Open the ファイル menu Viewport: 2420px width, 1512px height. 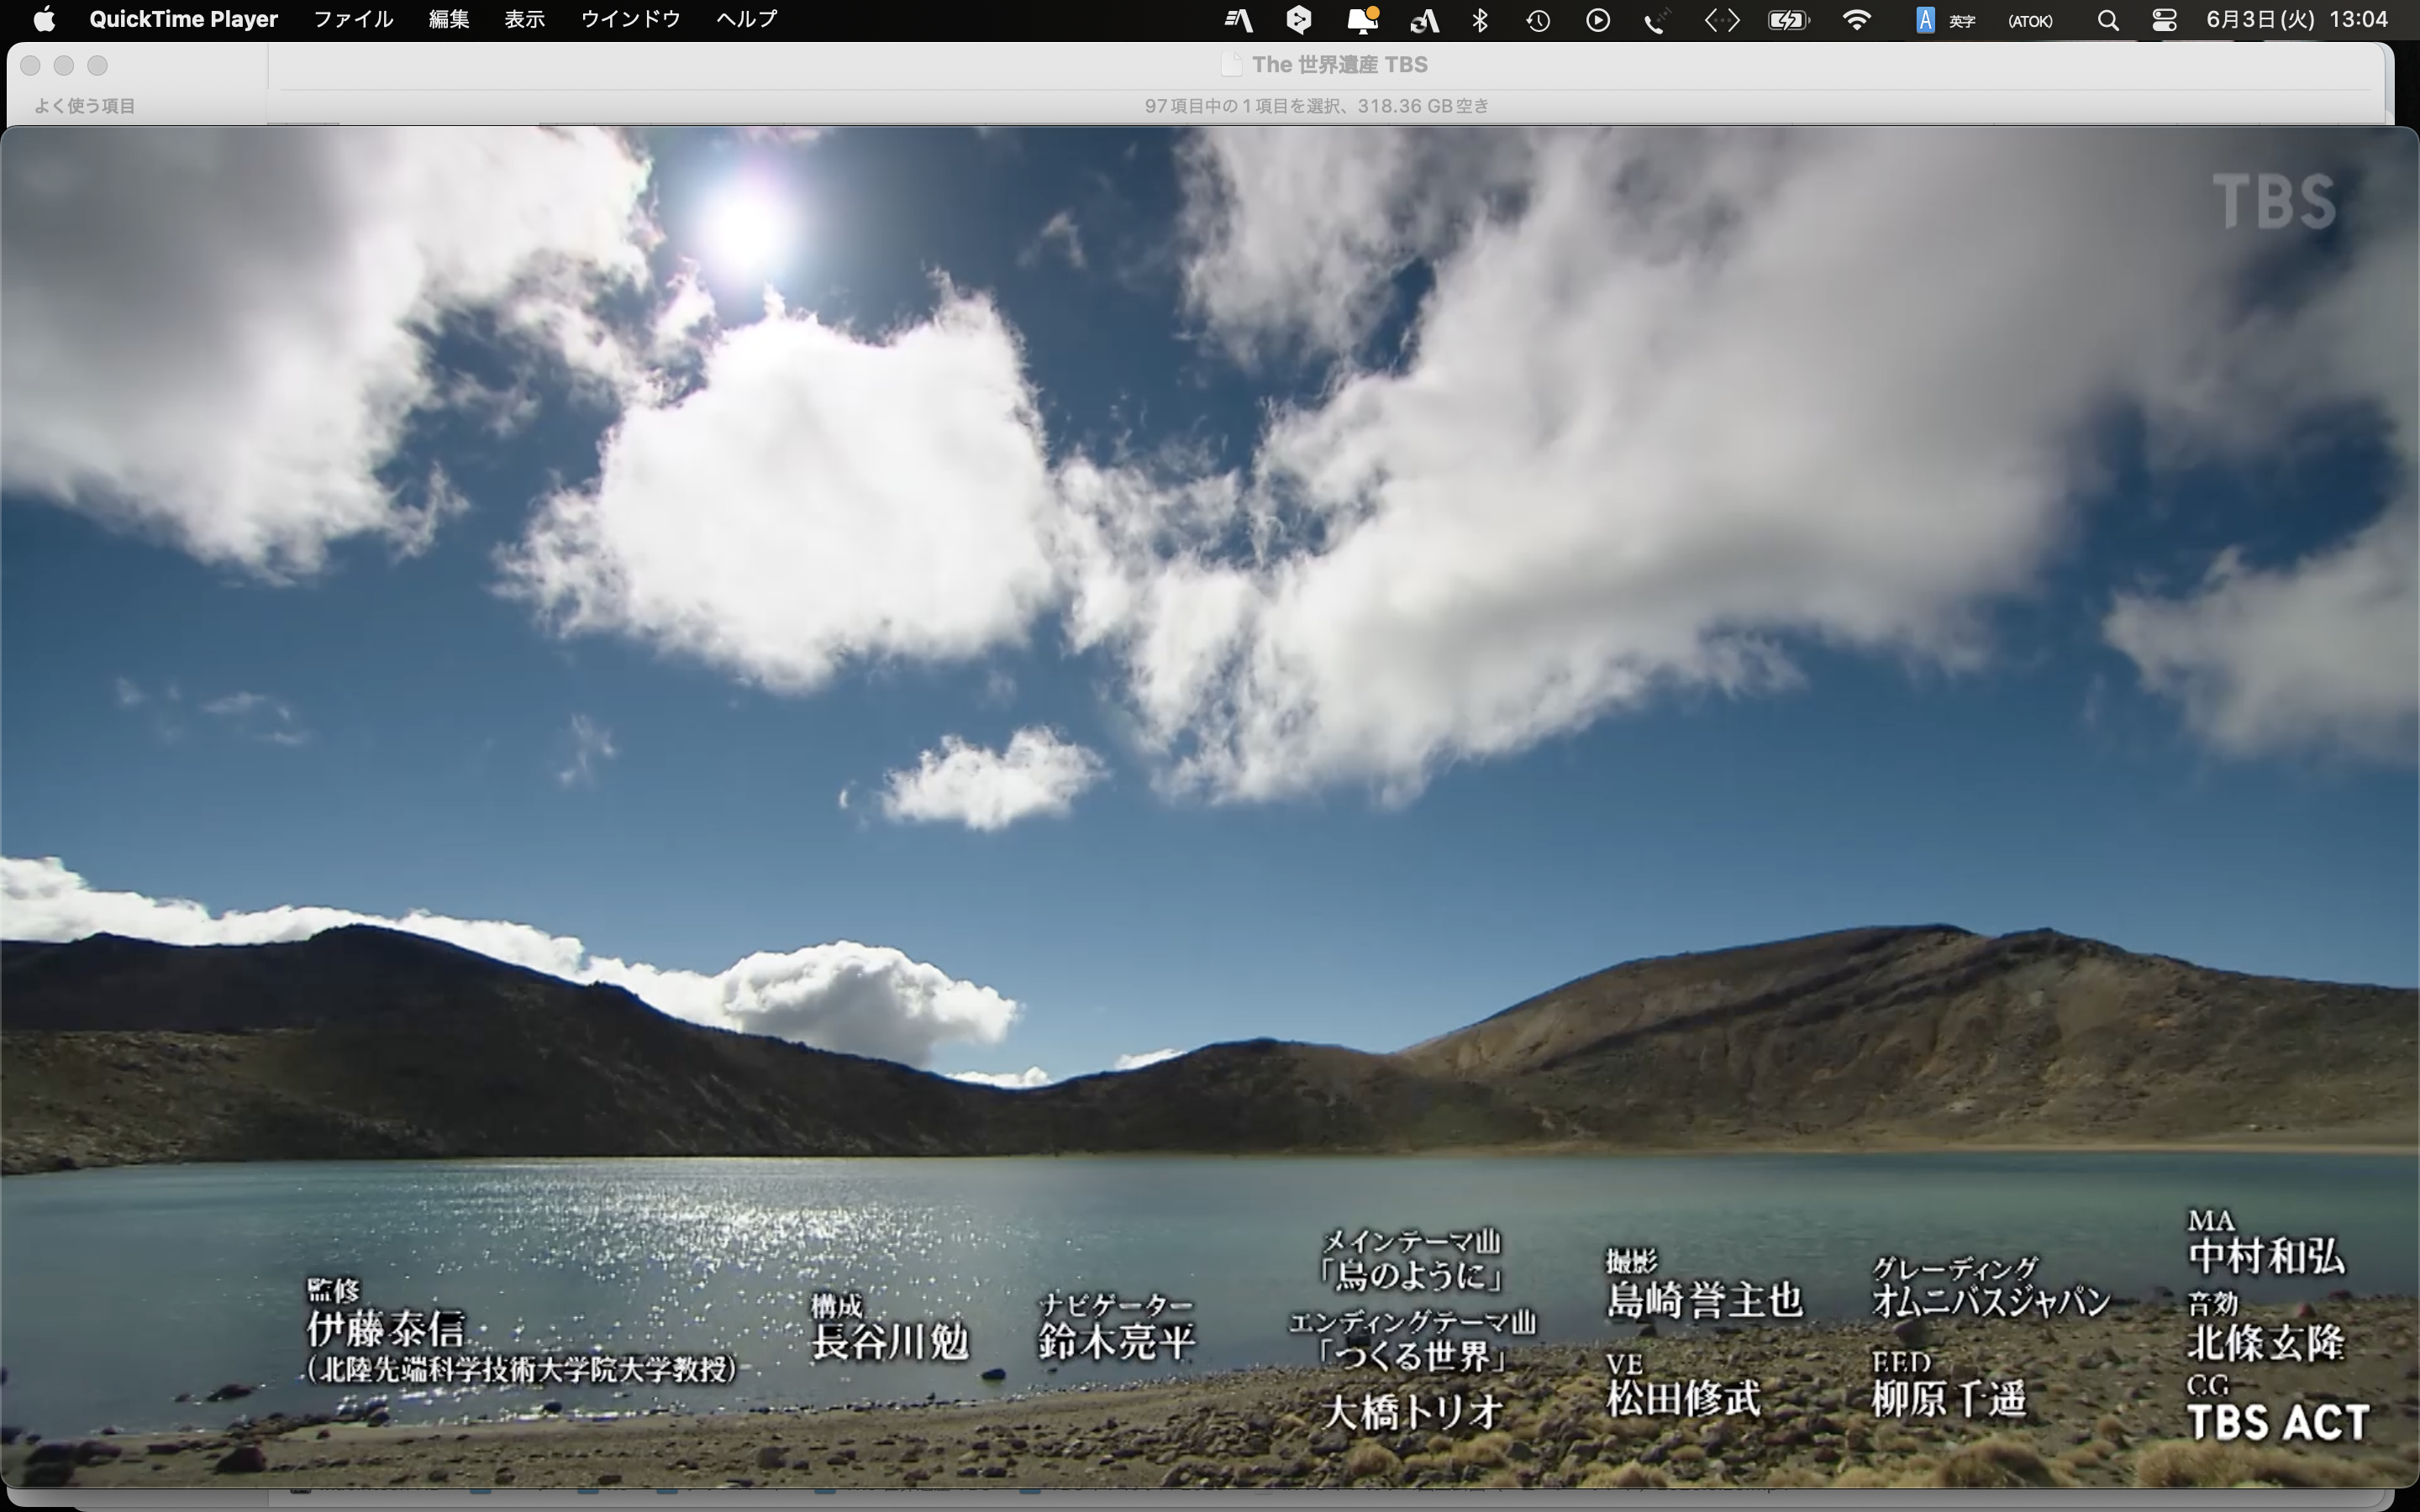coord(353,19)
